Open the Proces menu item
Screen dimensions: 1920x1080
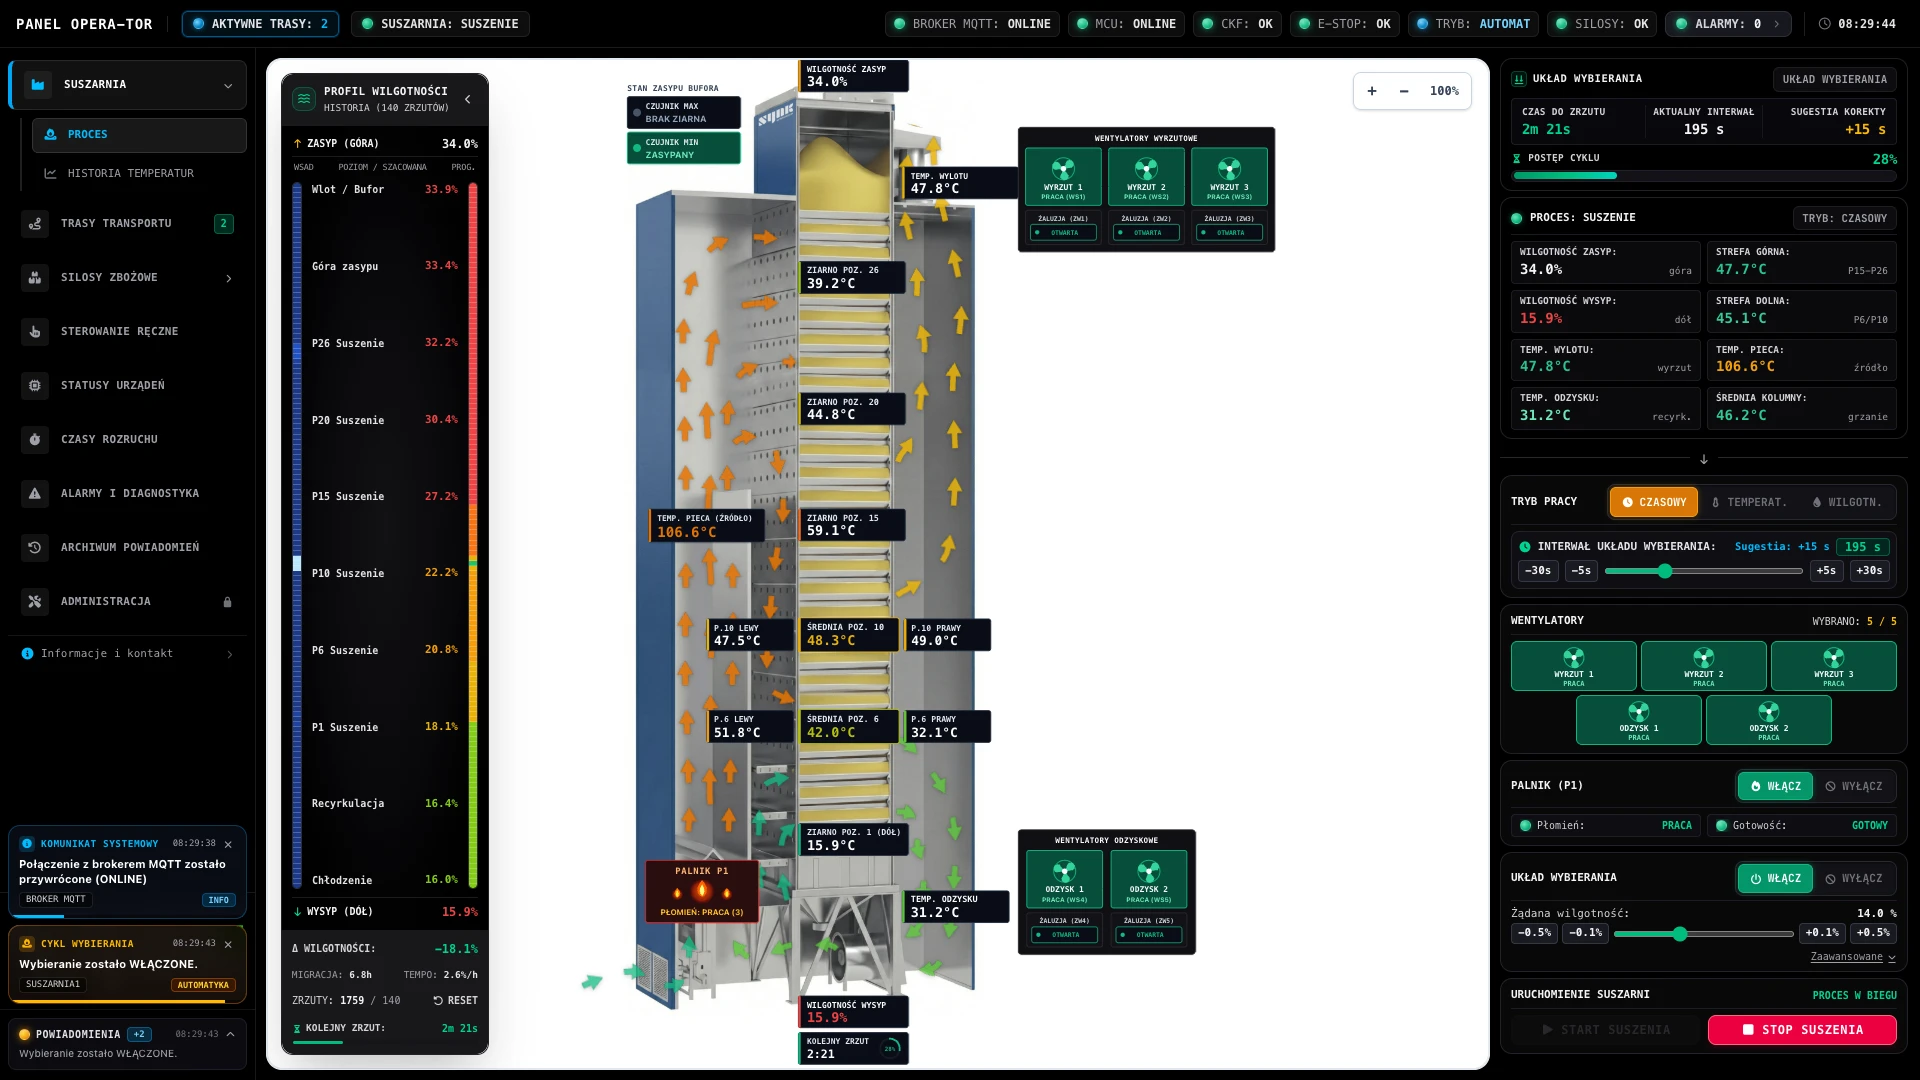pos(139,135)
